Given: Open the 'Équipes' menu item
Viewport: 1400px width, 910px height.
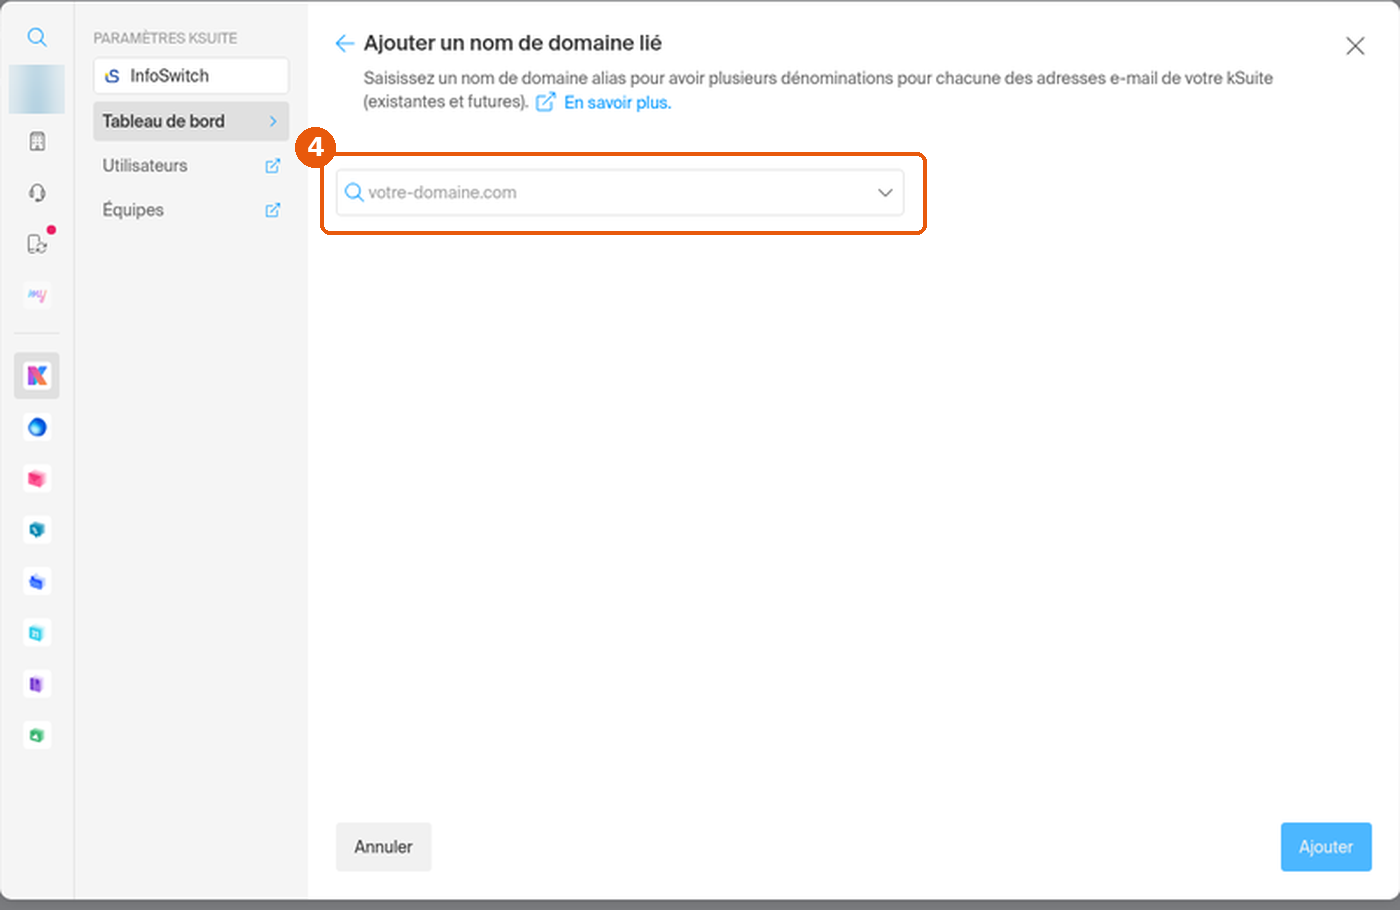Looking at the screenshot, I should tap(191, 210).
